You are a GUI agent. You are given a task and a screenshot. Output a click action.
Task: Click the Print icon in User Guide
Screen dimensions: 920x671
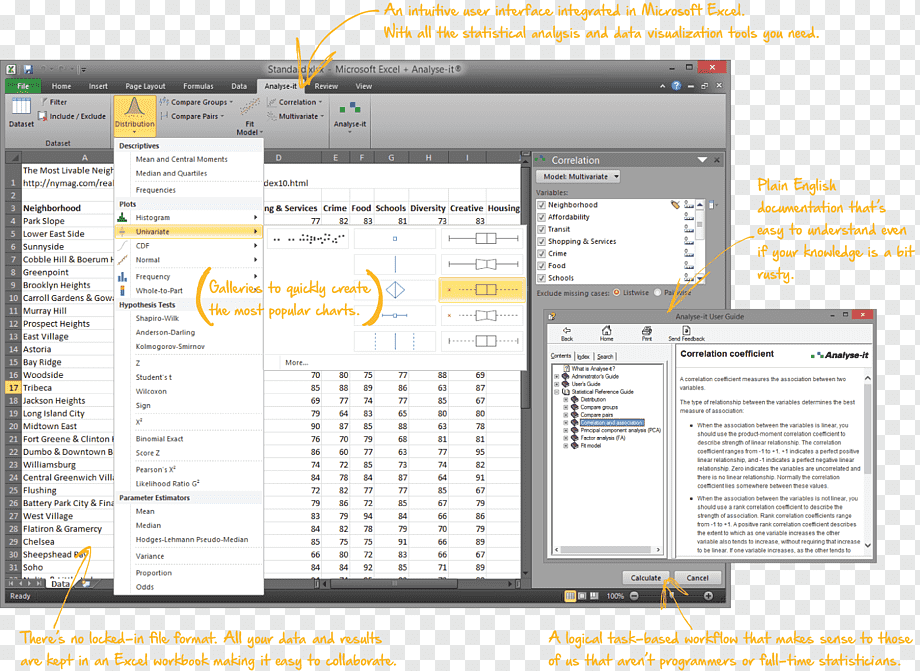click(x=647, y=331)
